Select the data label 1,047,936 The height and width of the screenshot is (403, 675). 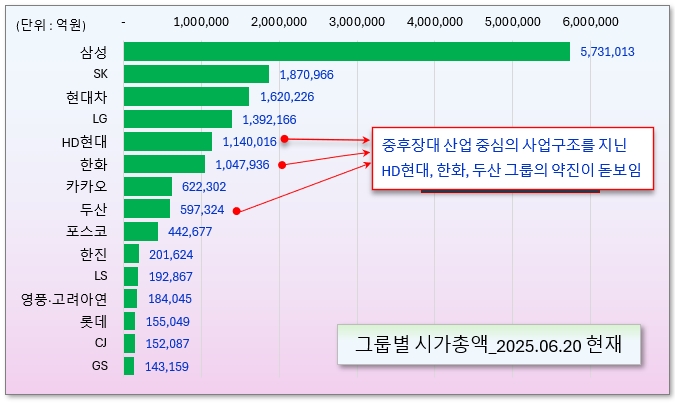(x=242, y=165)
